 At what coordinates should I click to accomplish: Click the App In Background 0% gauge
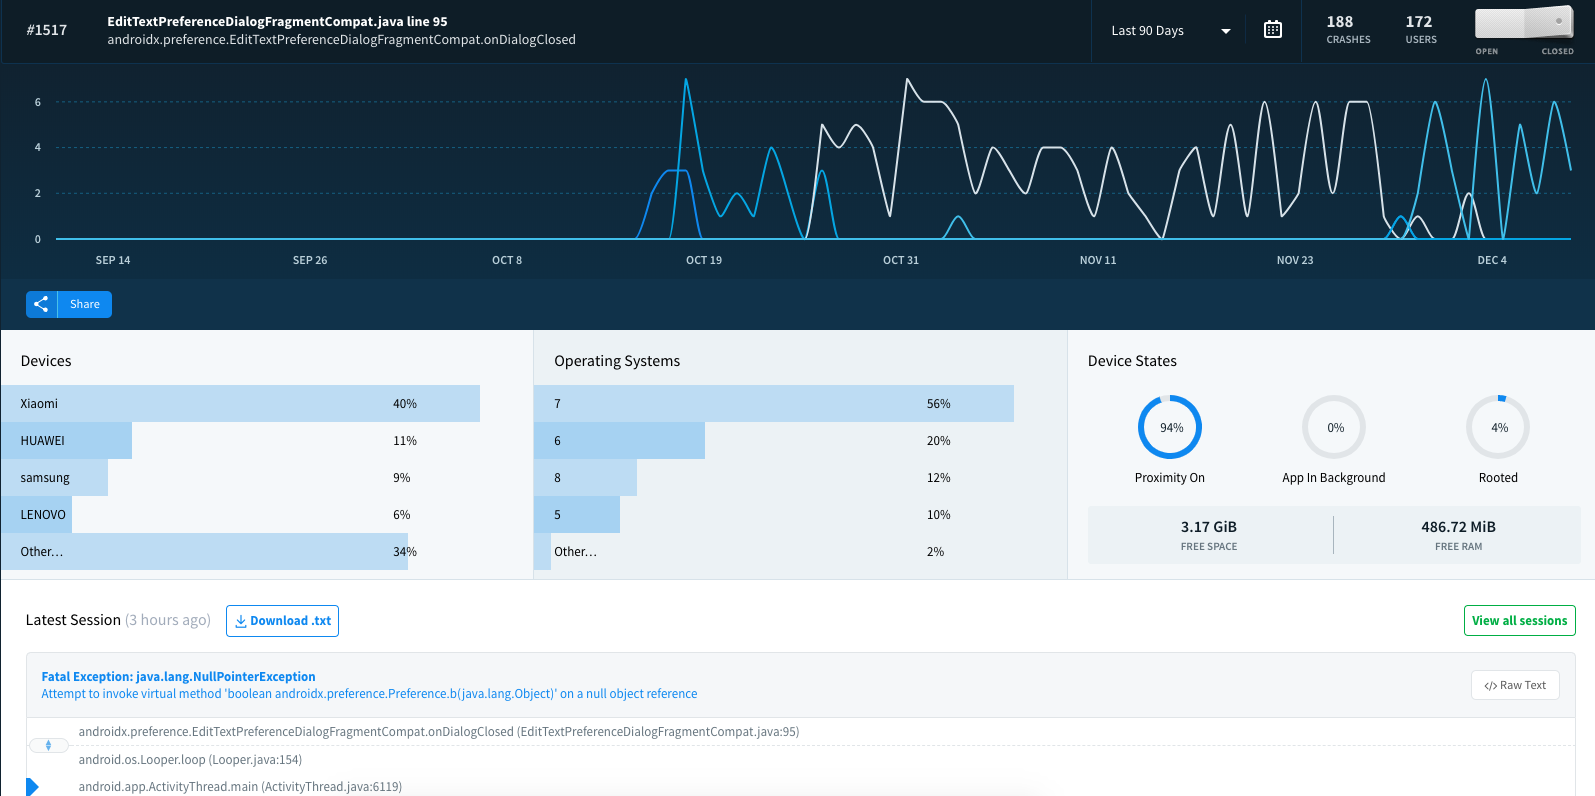pyautogui.click(x=1333, y=428)
